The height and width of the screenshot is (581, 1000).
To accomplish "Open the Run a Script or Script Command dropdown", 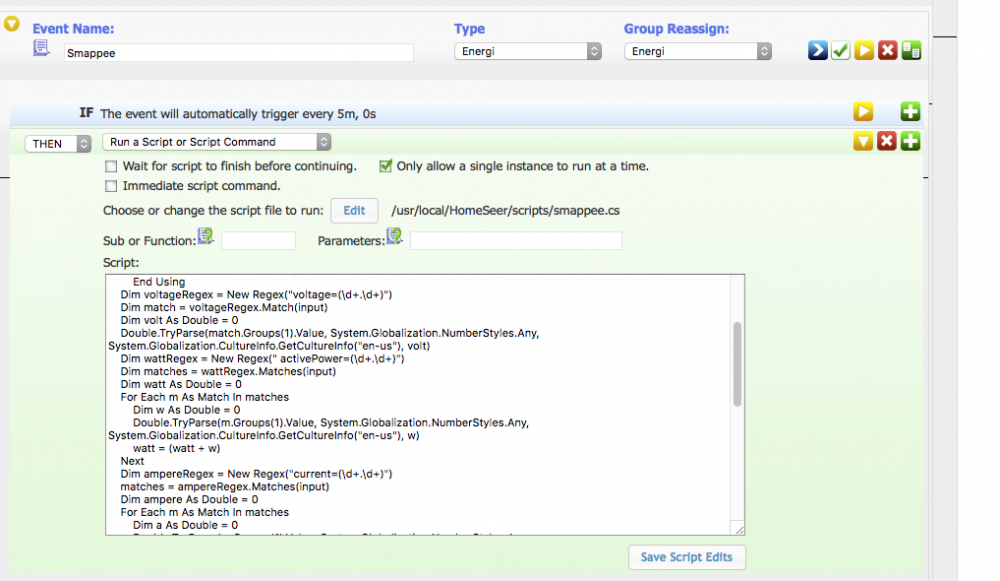I will click(217, 142).
